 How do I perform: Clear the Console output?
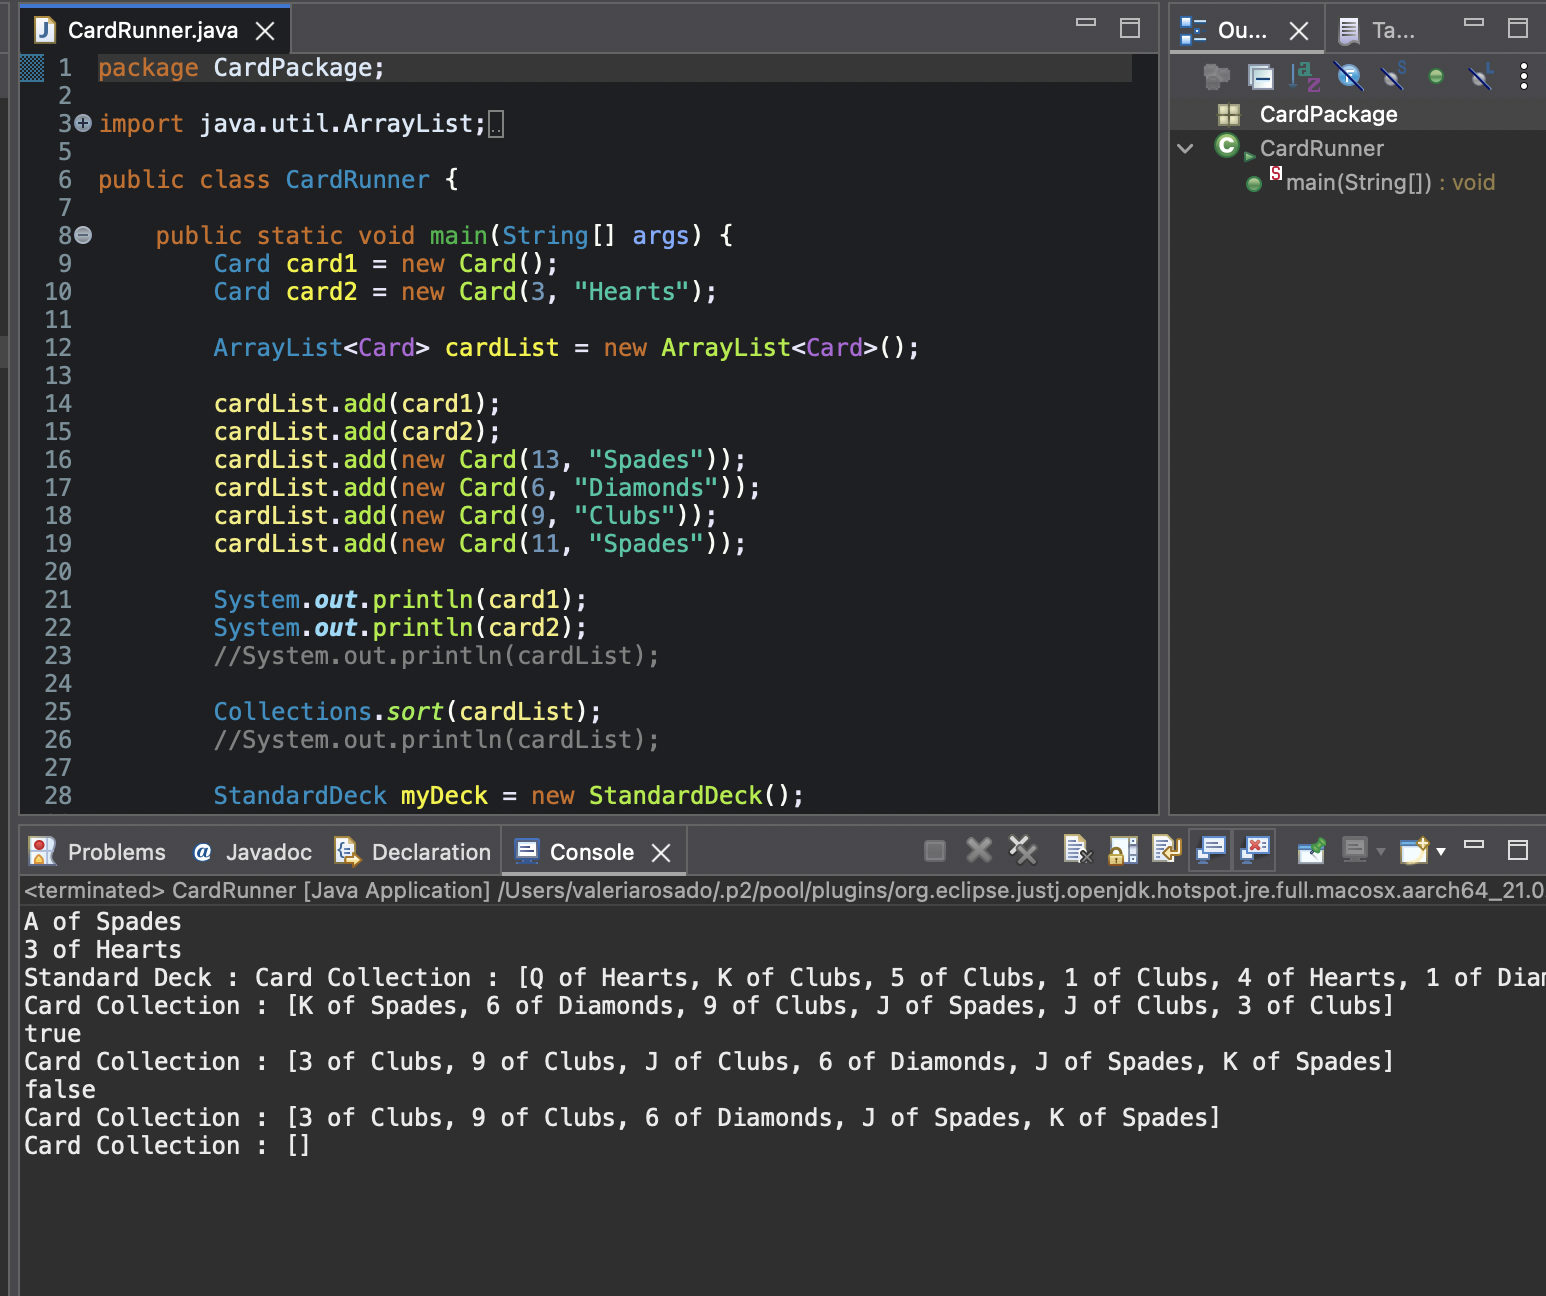point(1077,851)
